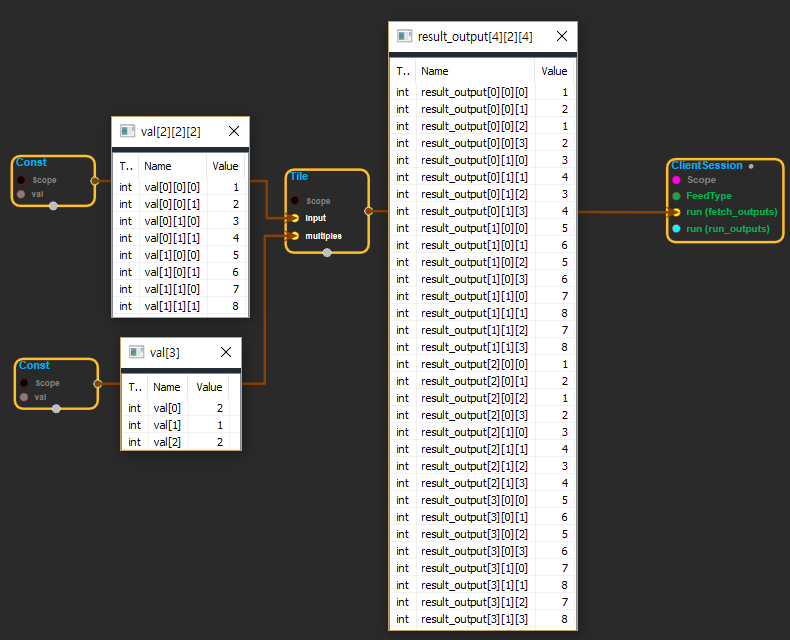
Task: Click the Tile node input pin
Action: tap(294, 217)
